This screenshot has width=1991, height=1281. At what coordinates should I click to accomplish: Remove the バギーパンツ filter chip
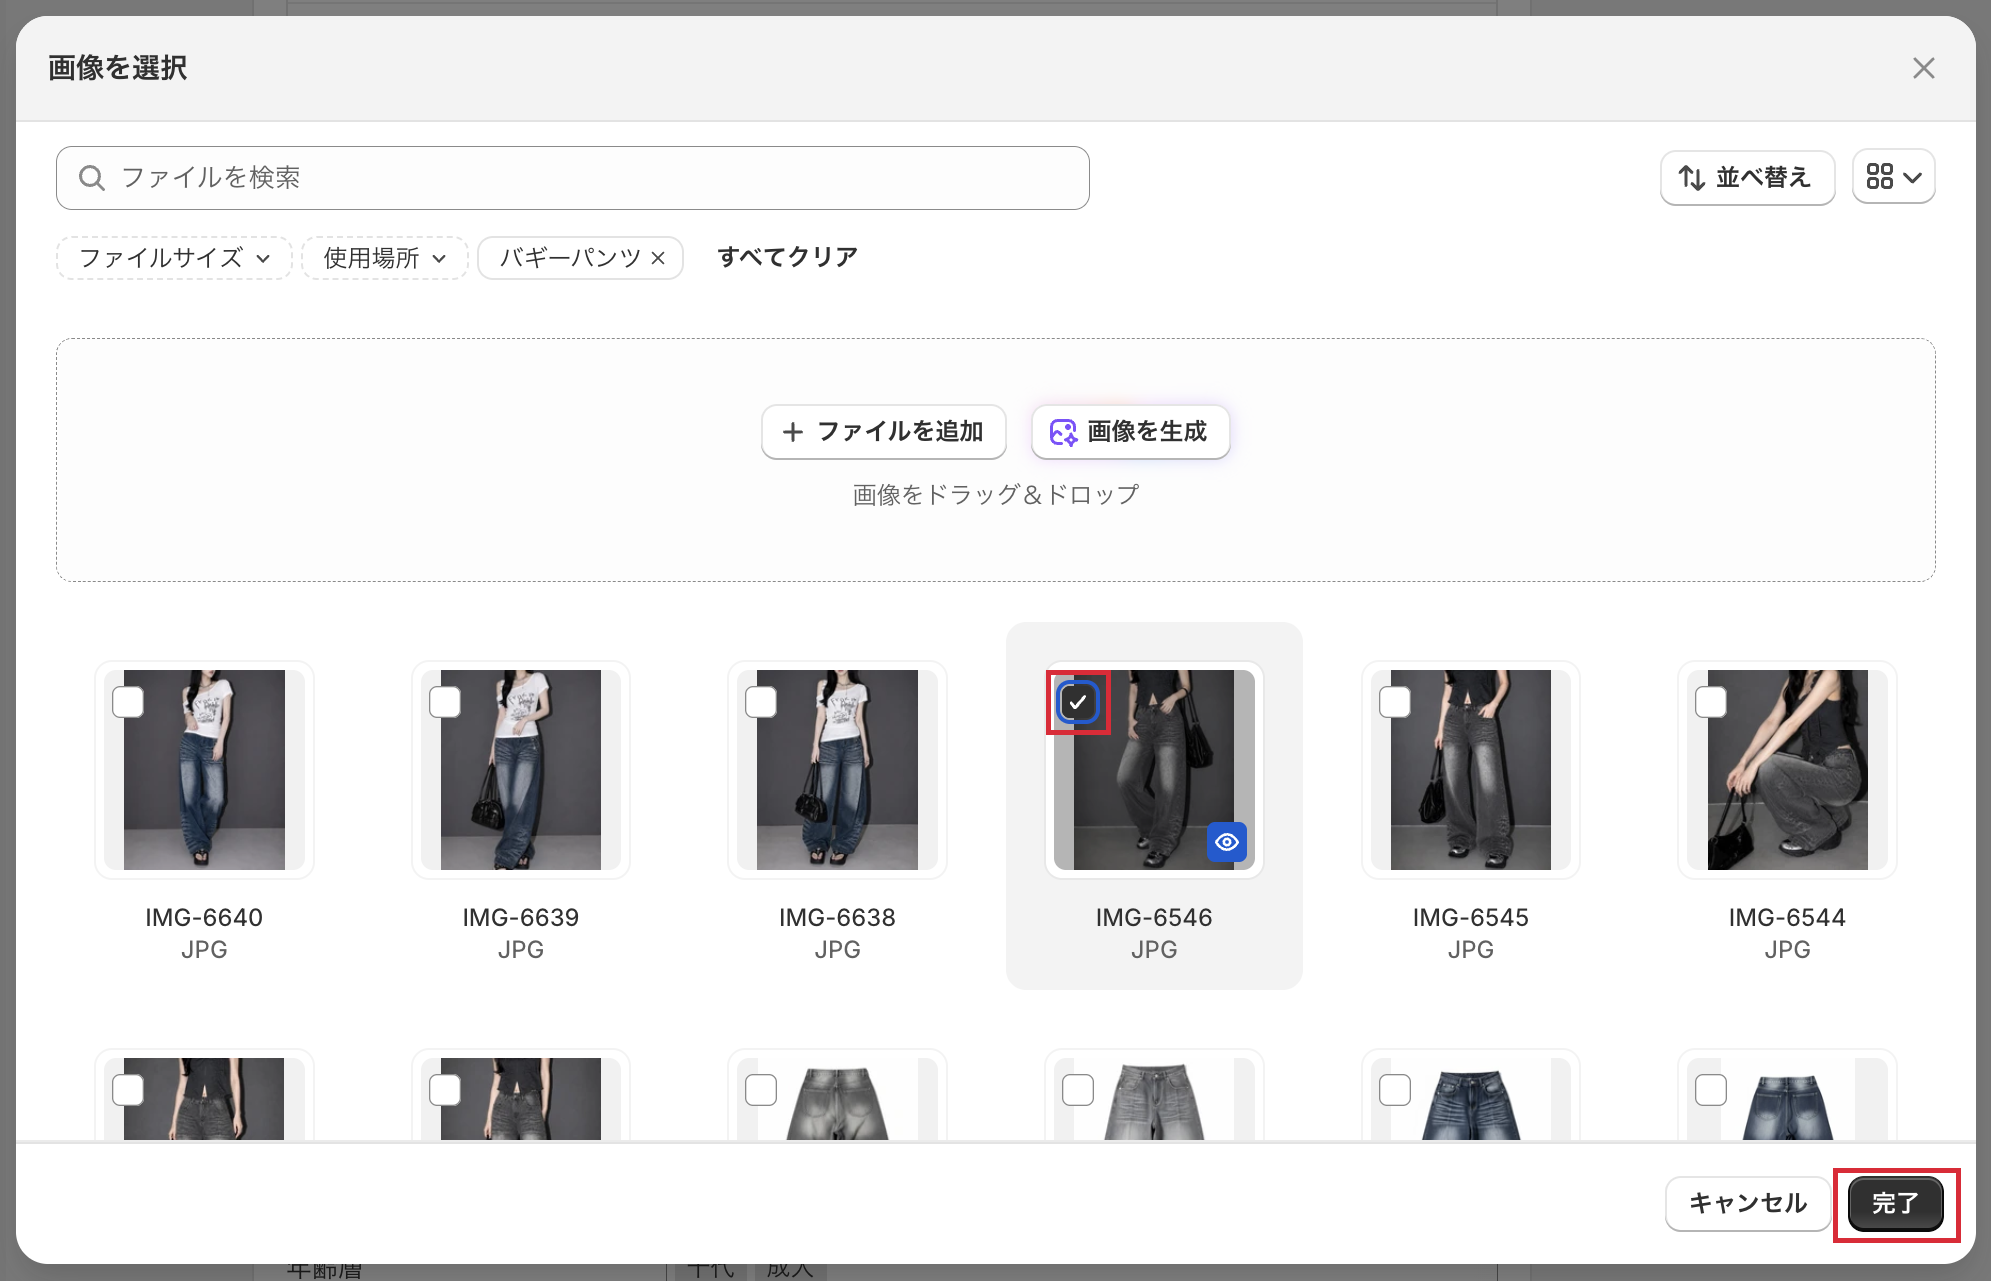(x=658, y=258)
